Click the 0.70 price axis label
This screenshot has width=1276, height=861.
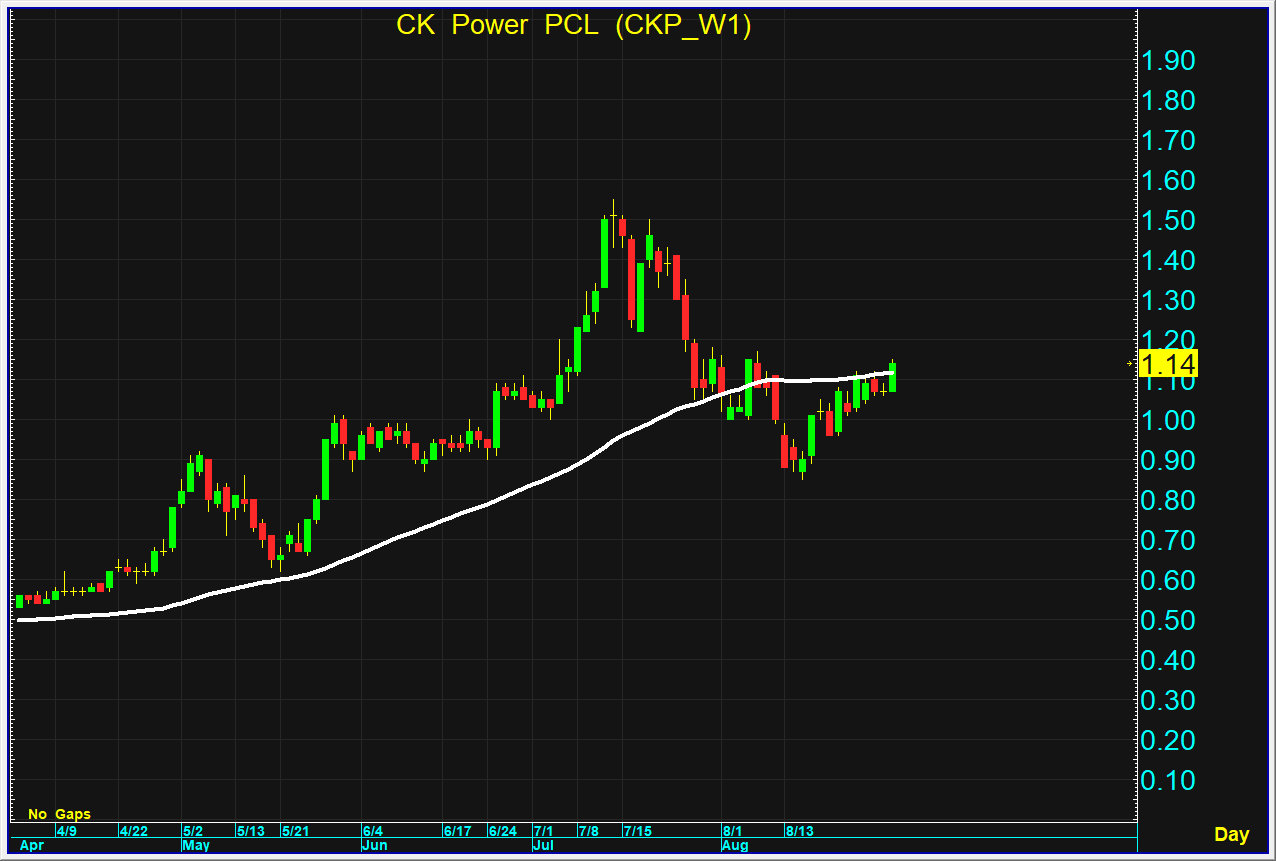[1168, 540]
